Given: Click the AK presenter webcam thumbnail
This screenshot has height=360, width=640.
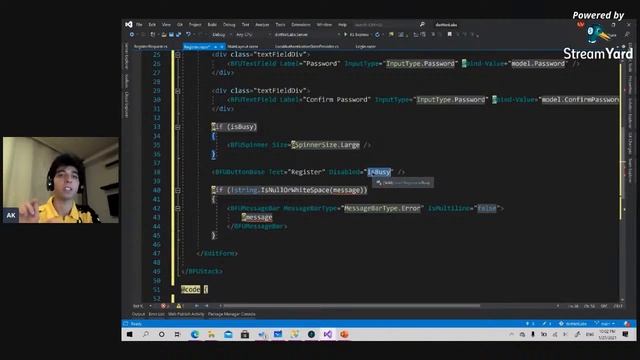Looking at the screenshot, I should click(61, 180).
